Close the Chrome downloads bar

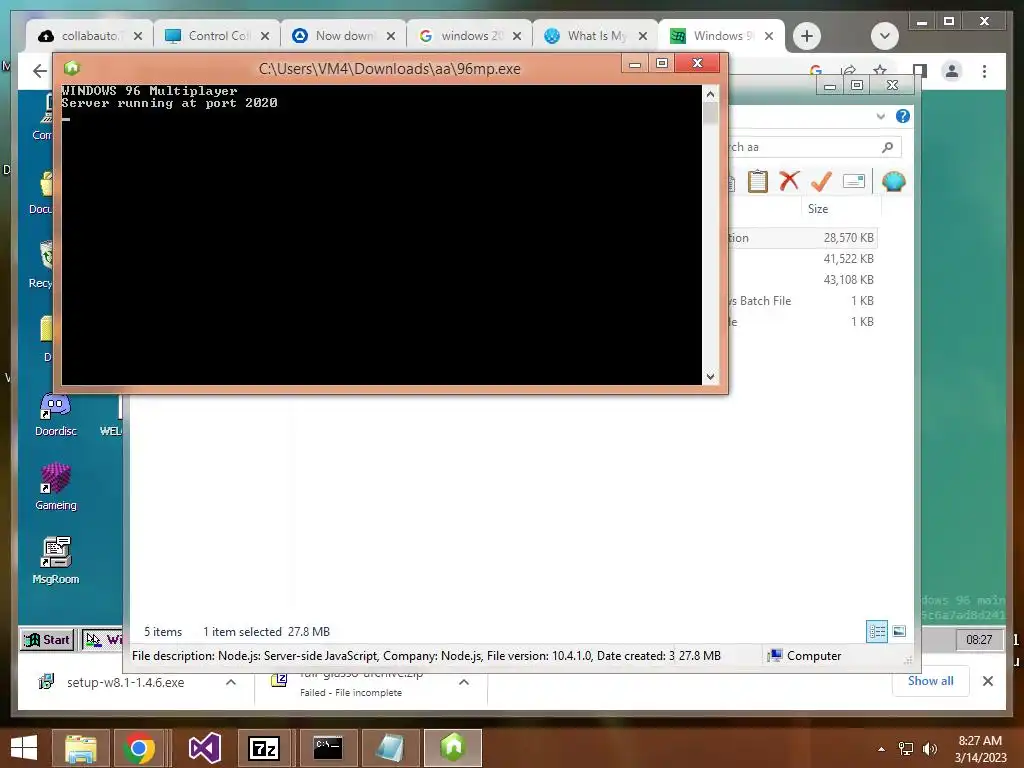[987, 681]
